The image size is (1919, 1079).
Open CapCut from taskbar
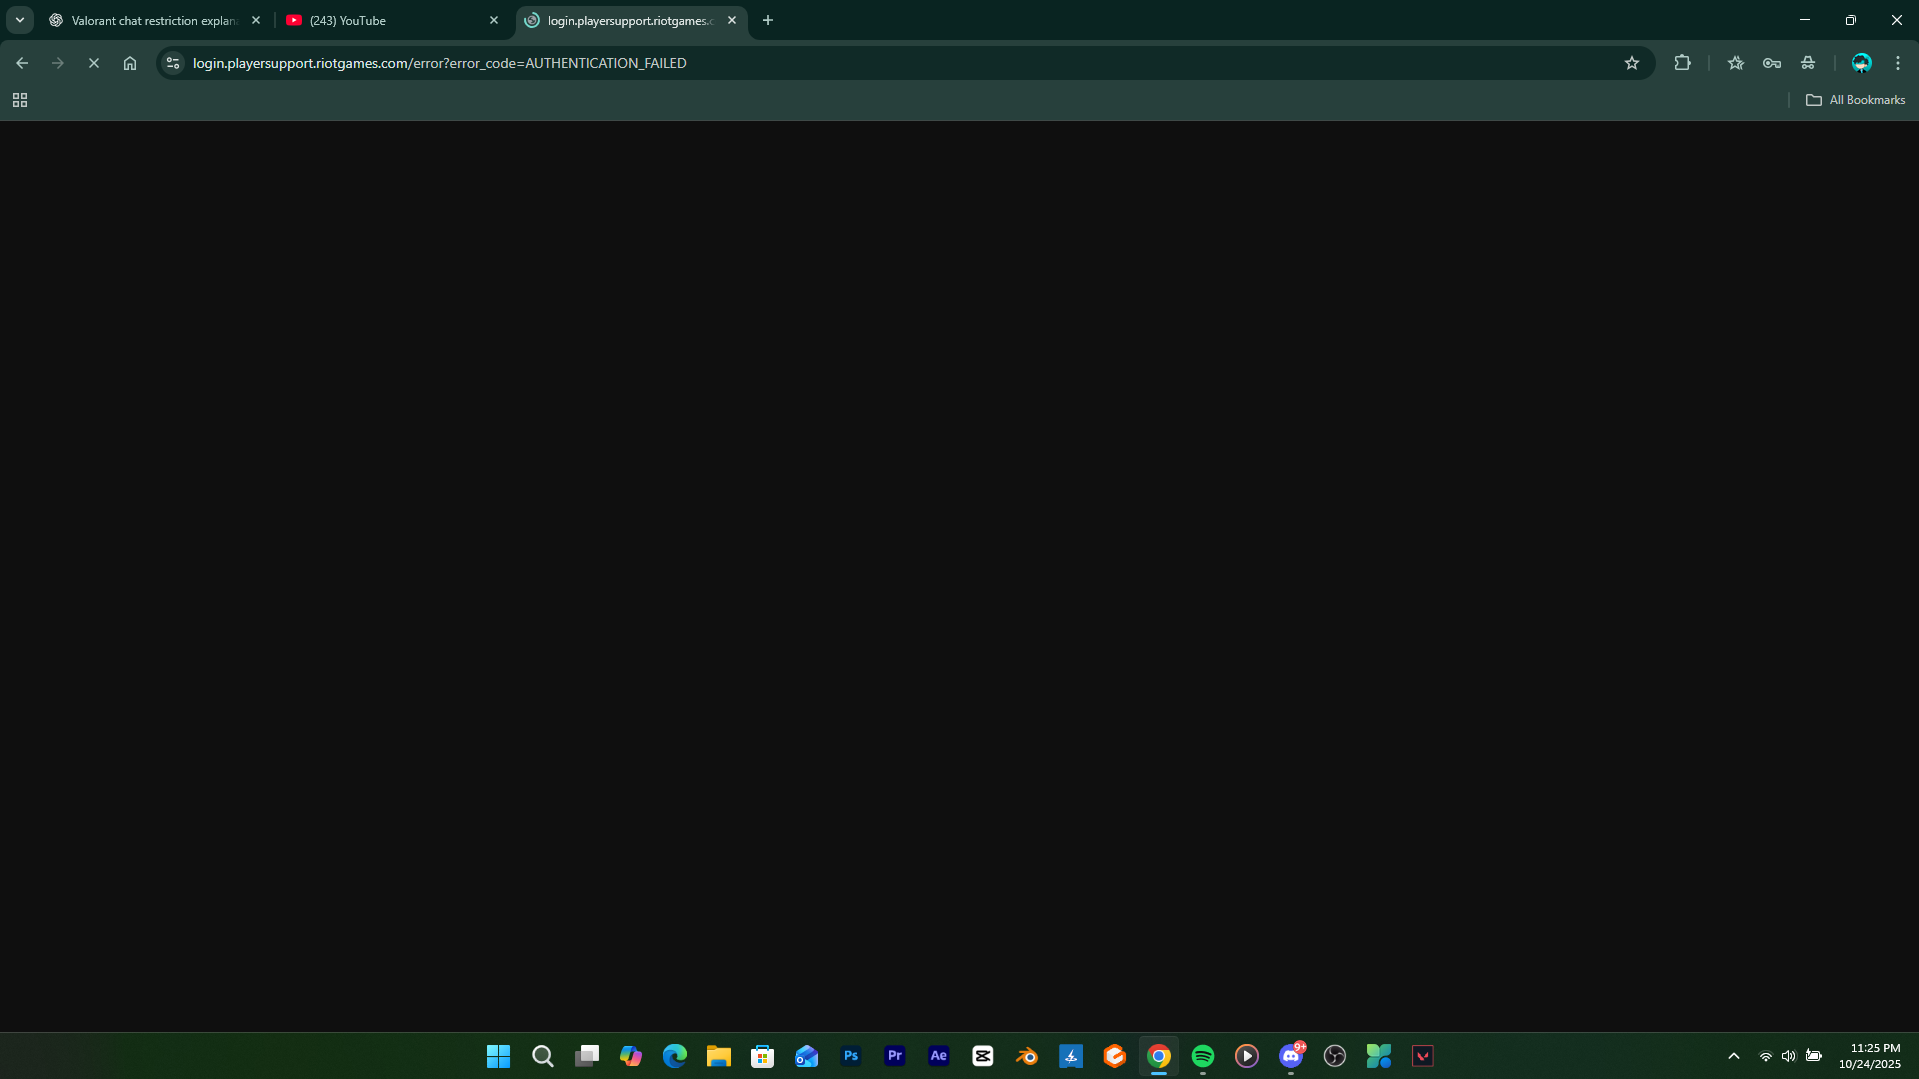(x=982, y=1056)
